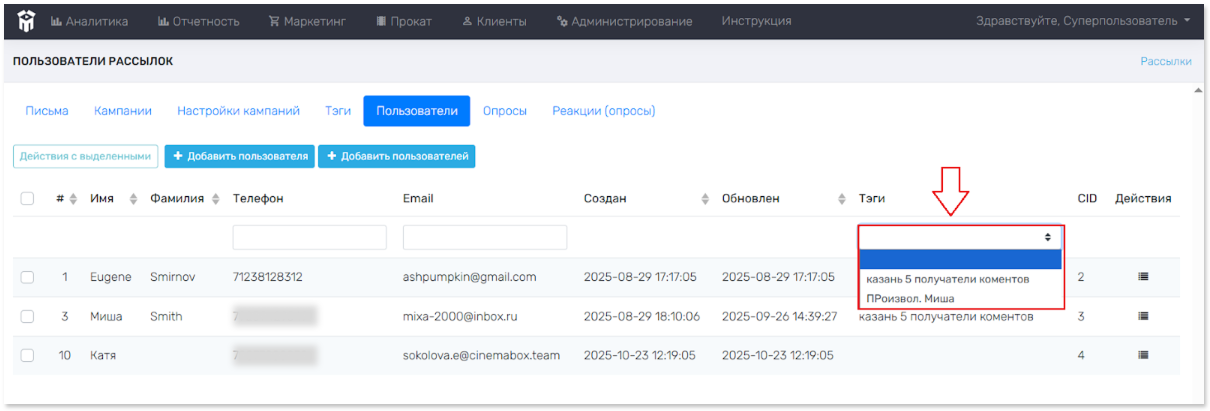Toggle the select-all checkbox in table header
The image size is (1210, 411).
click(28, 199)
